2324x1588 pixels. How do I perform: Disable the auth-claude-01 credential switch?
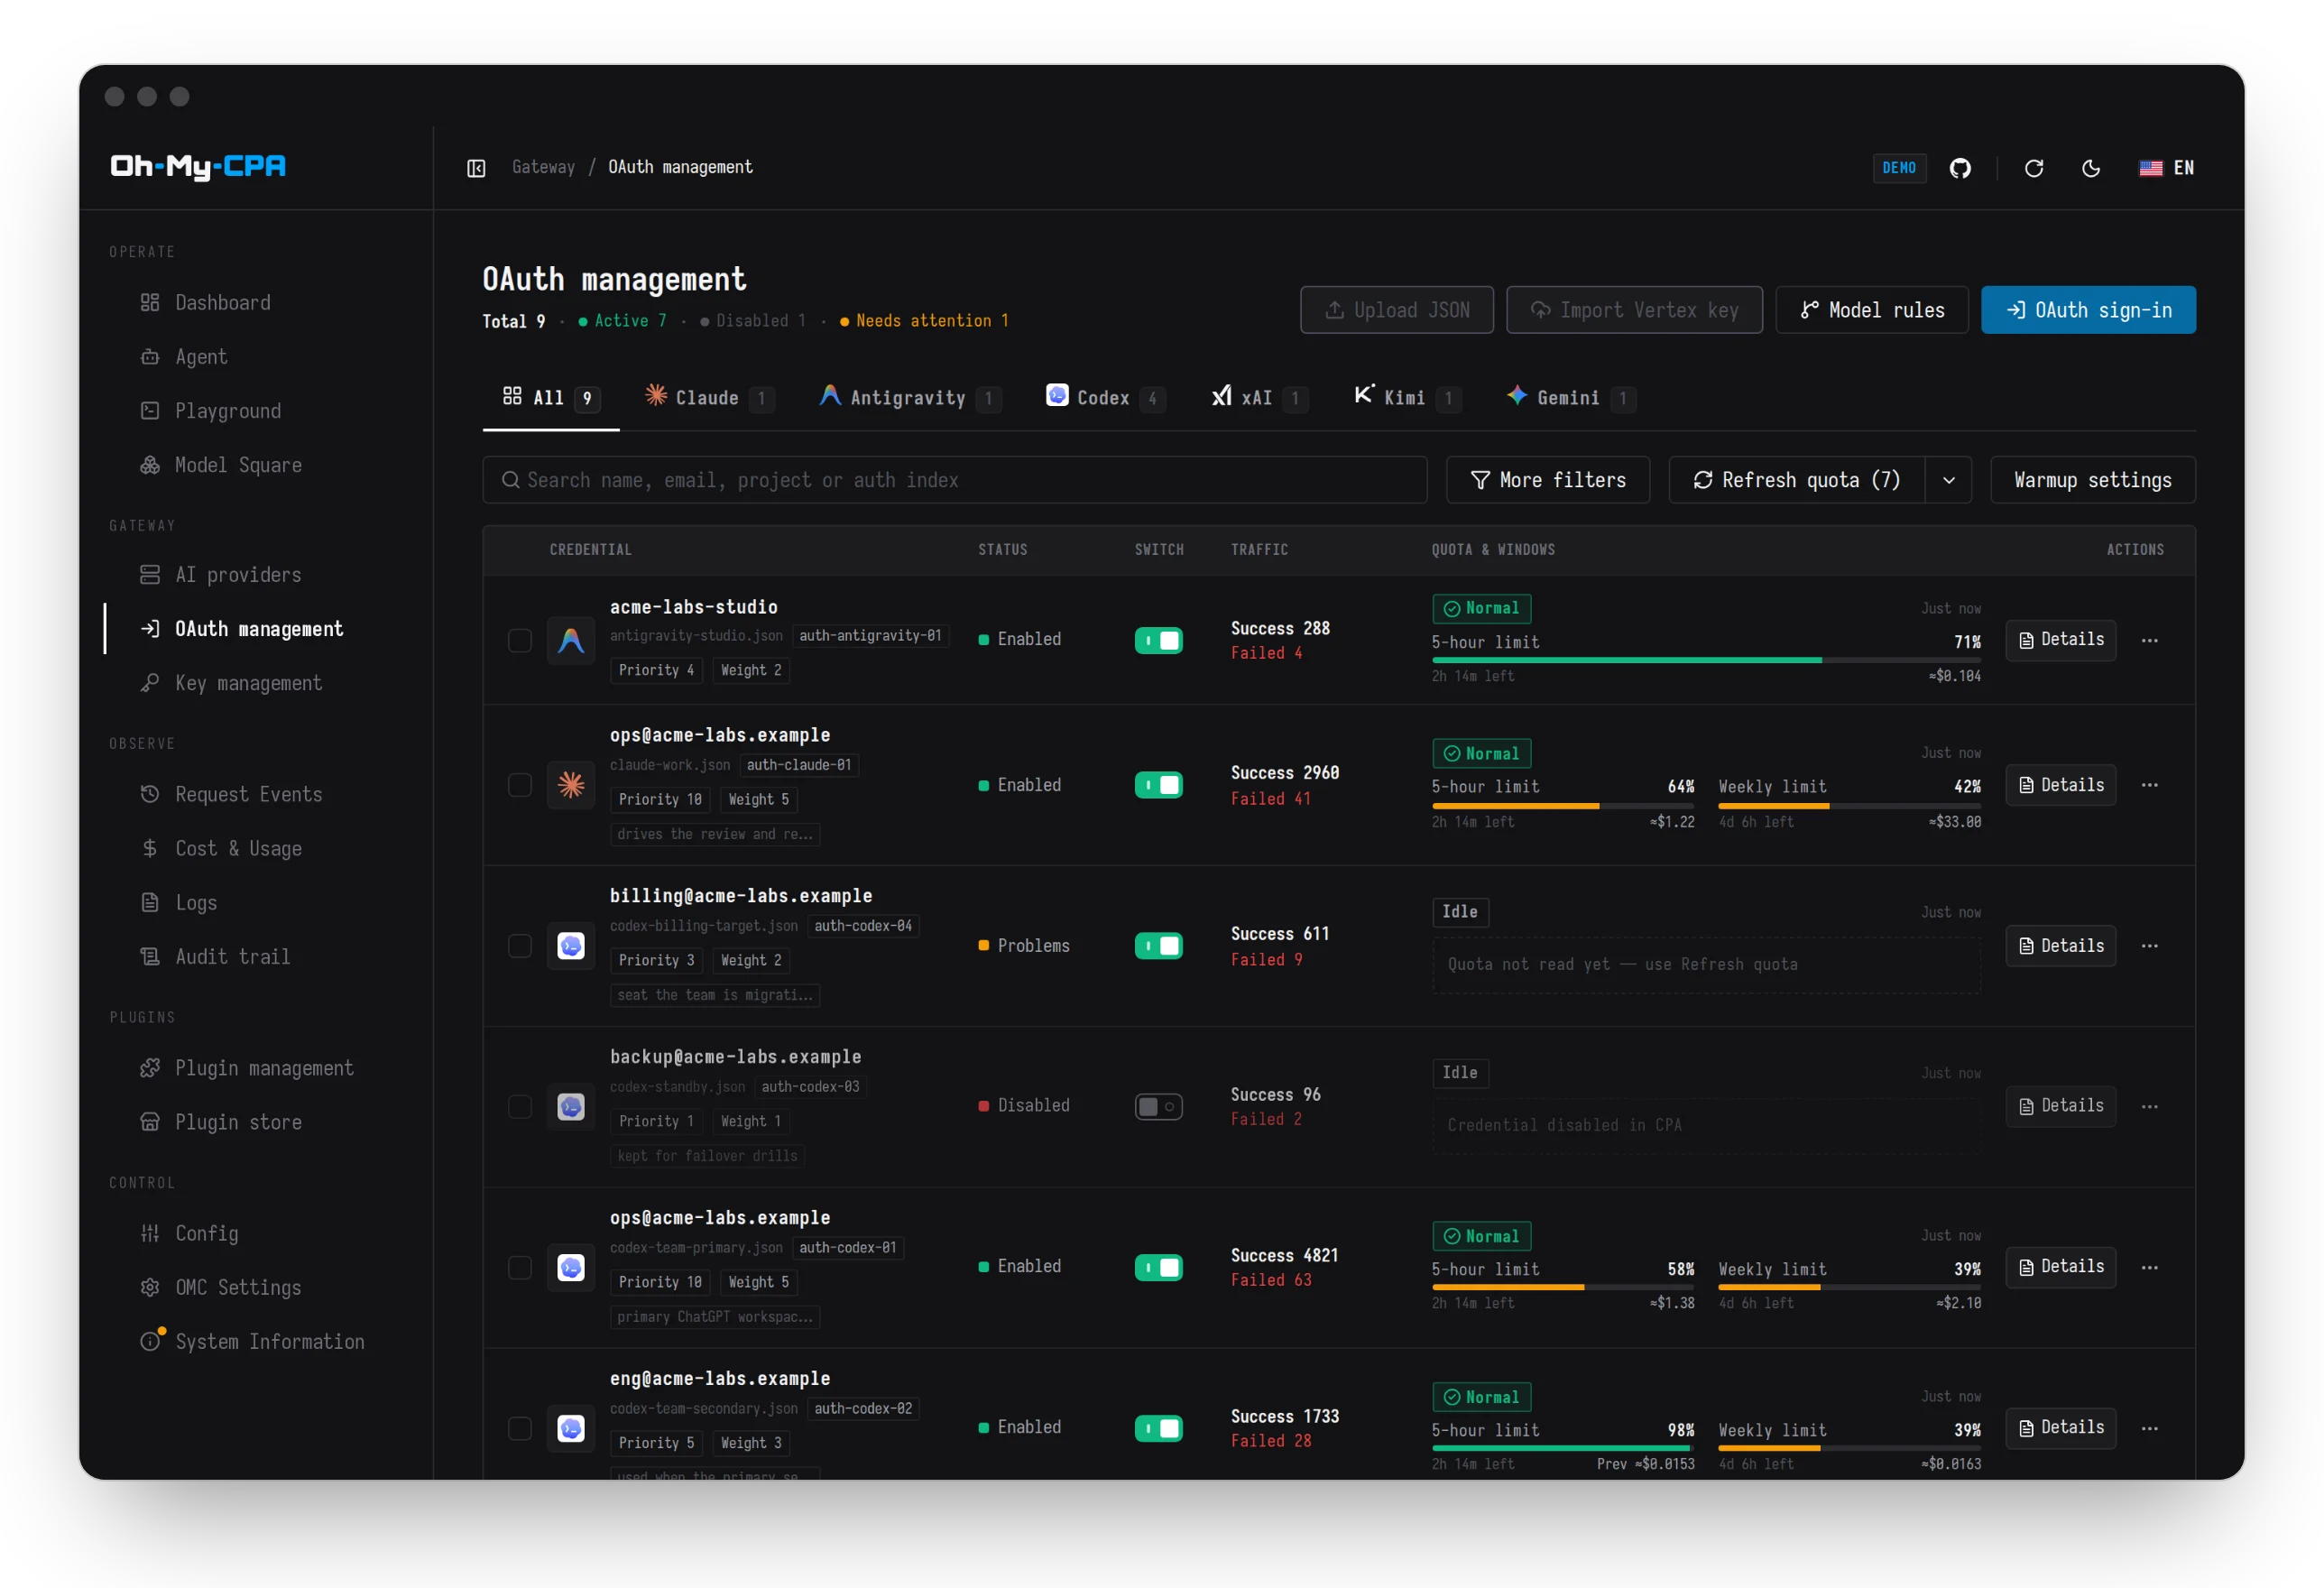1158,784
